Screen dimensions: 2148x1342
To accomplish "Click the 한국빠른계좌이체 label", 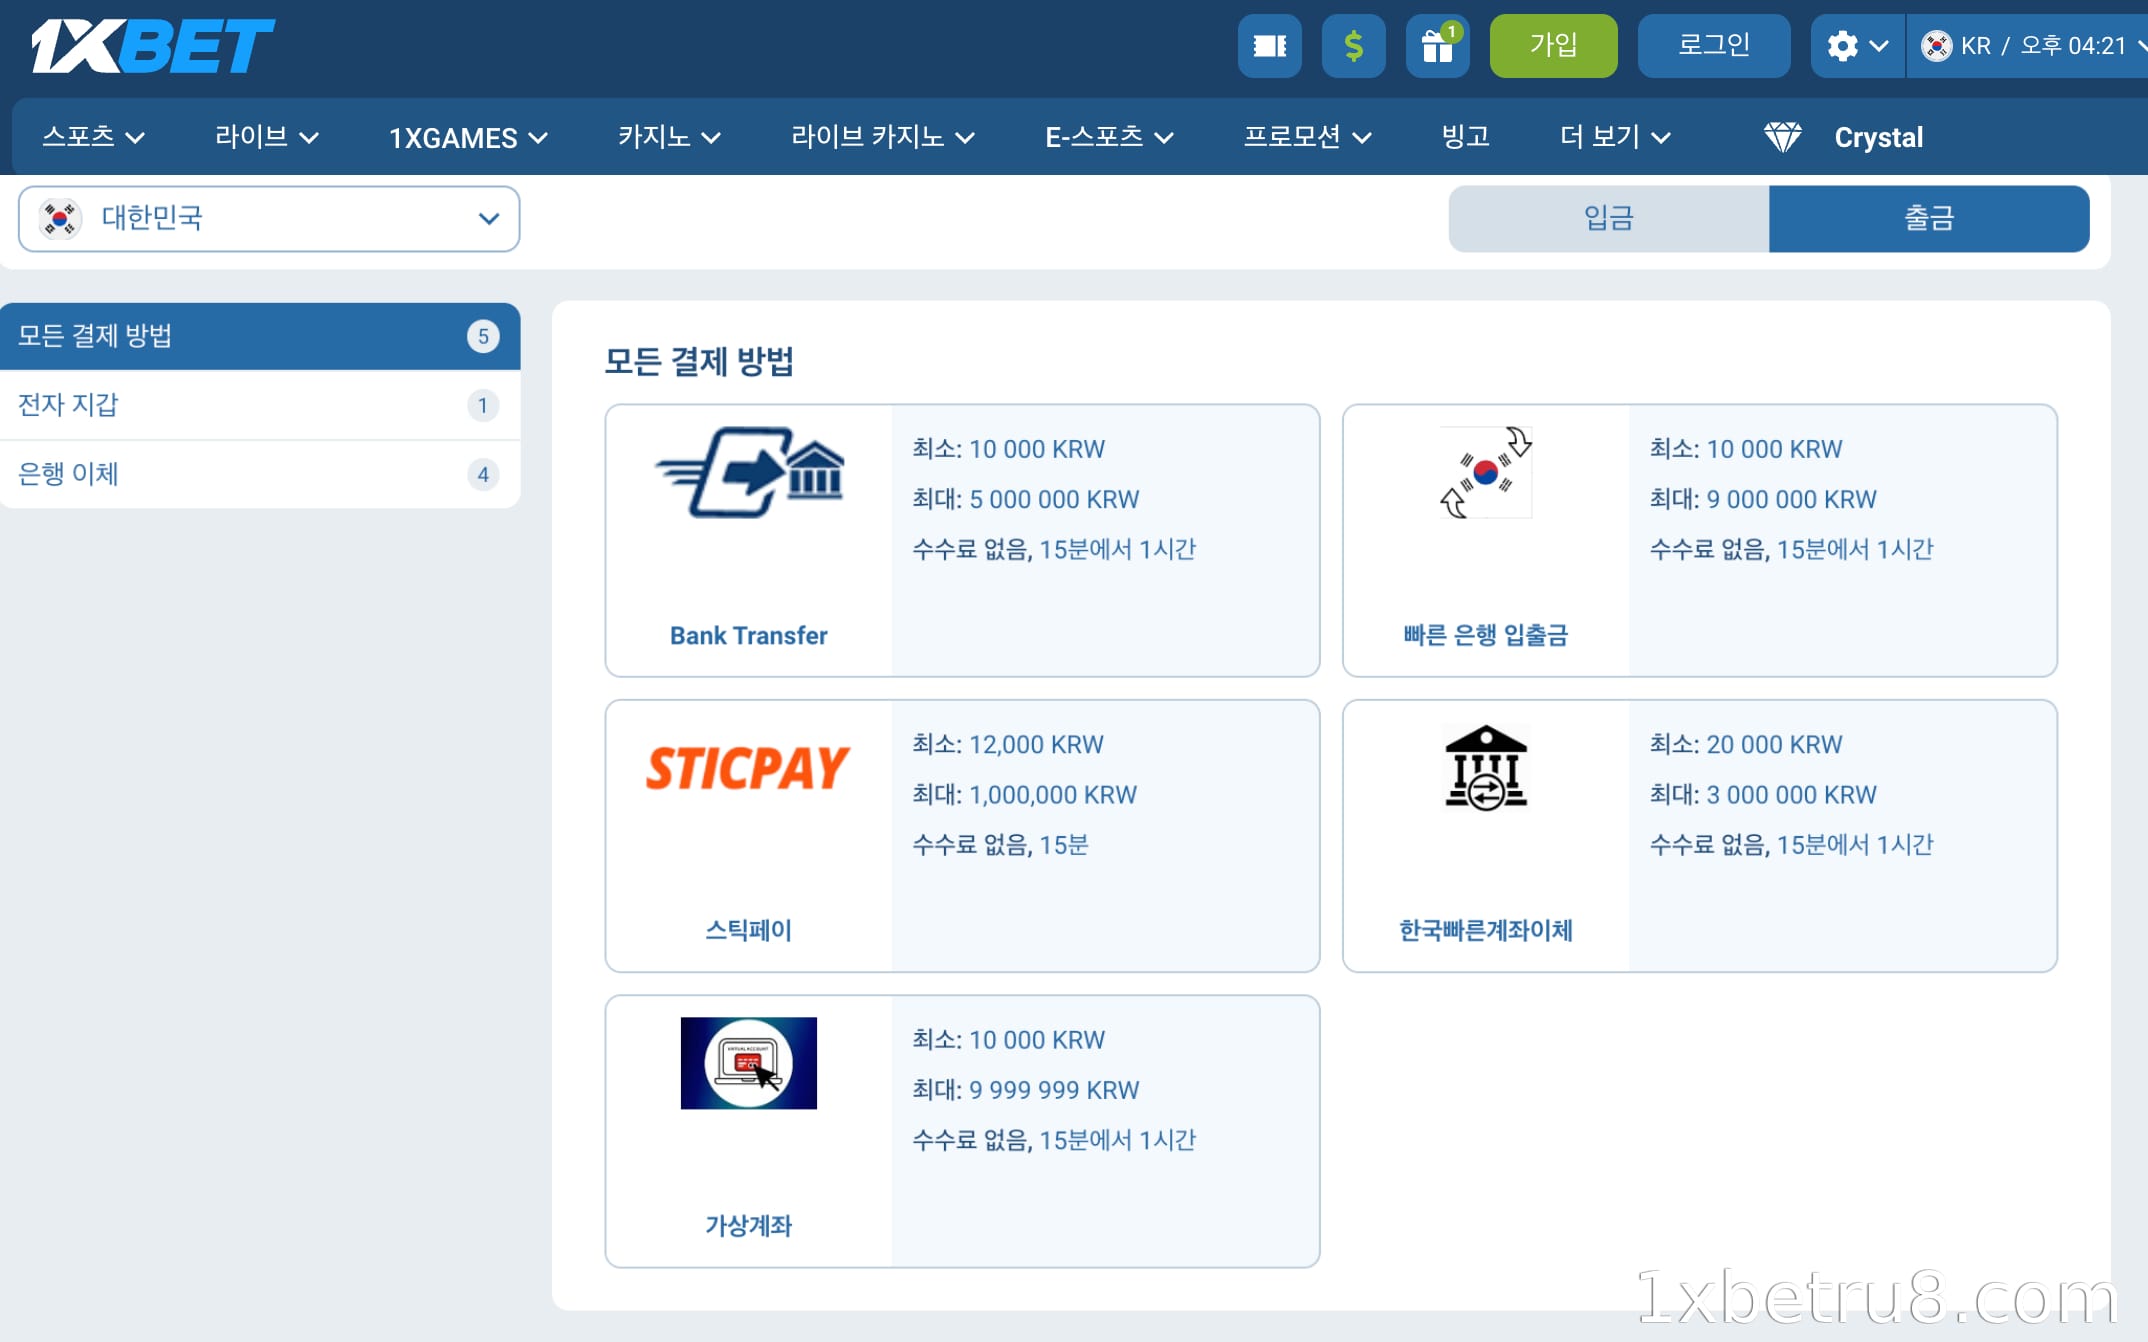I will tap(1486, 930).
